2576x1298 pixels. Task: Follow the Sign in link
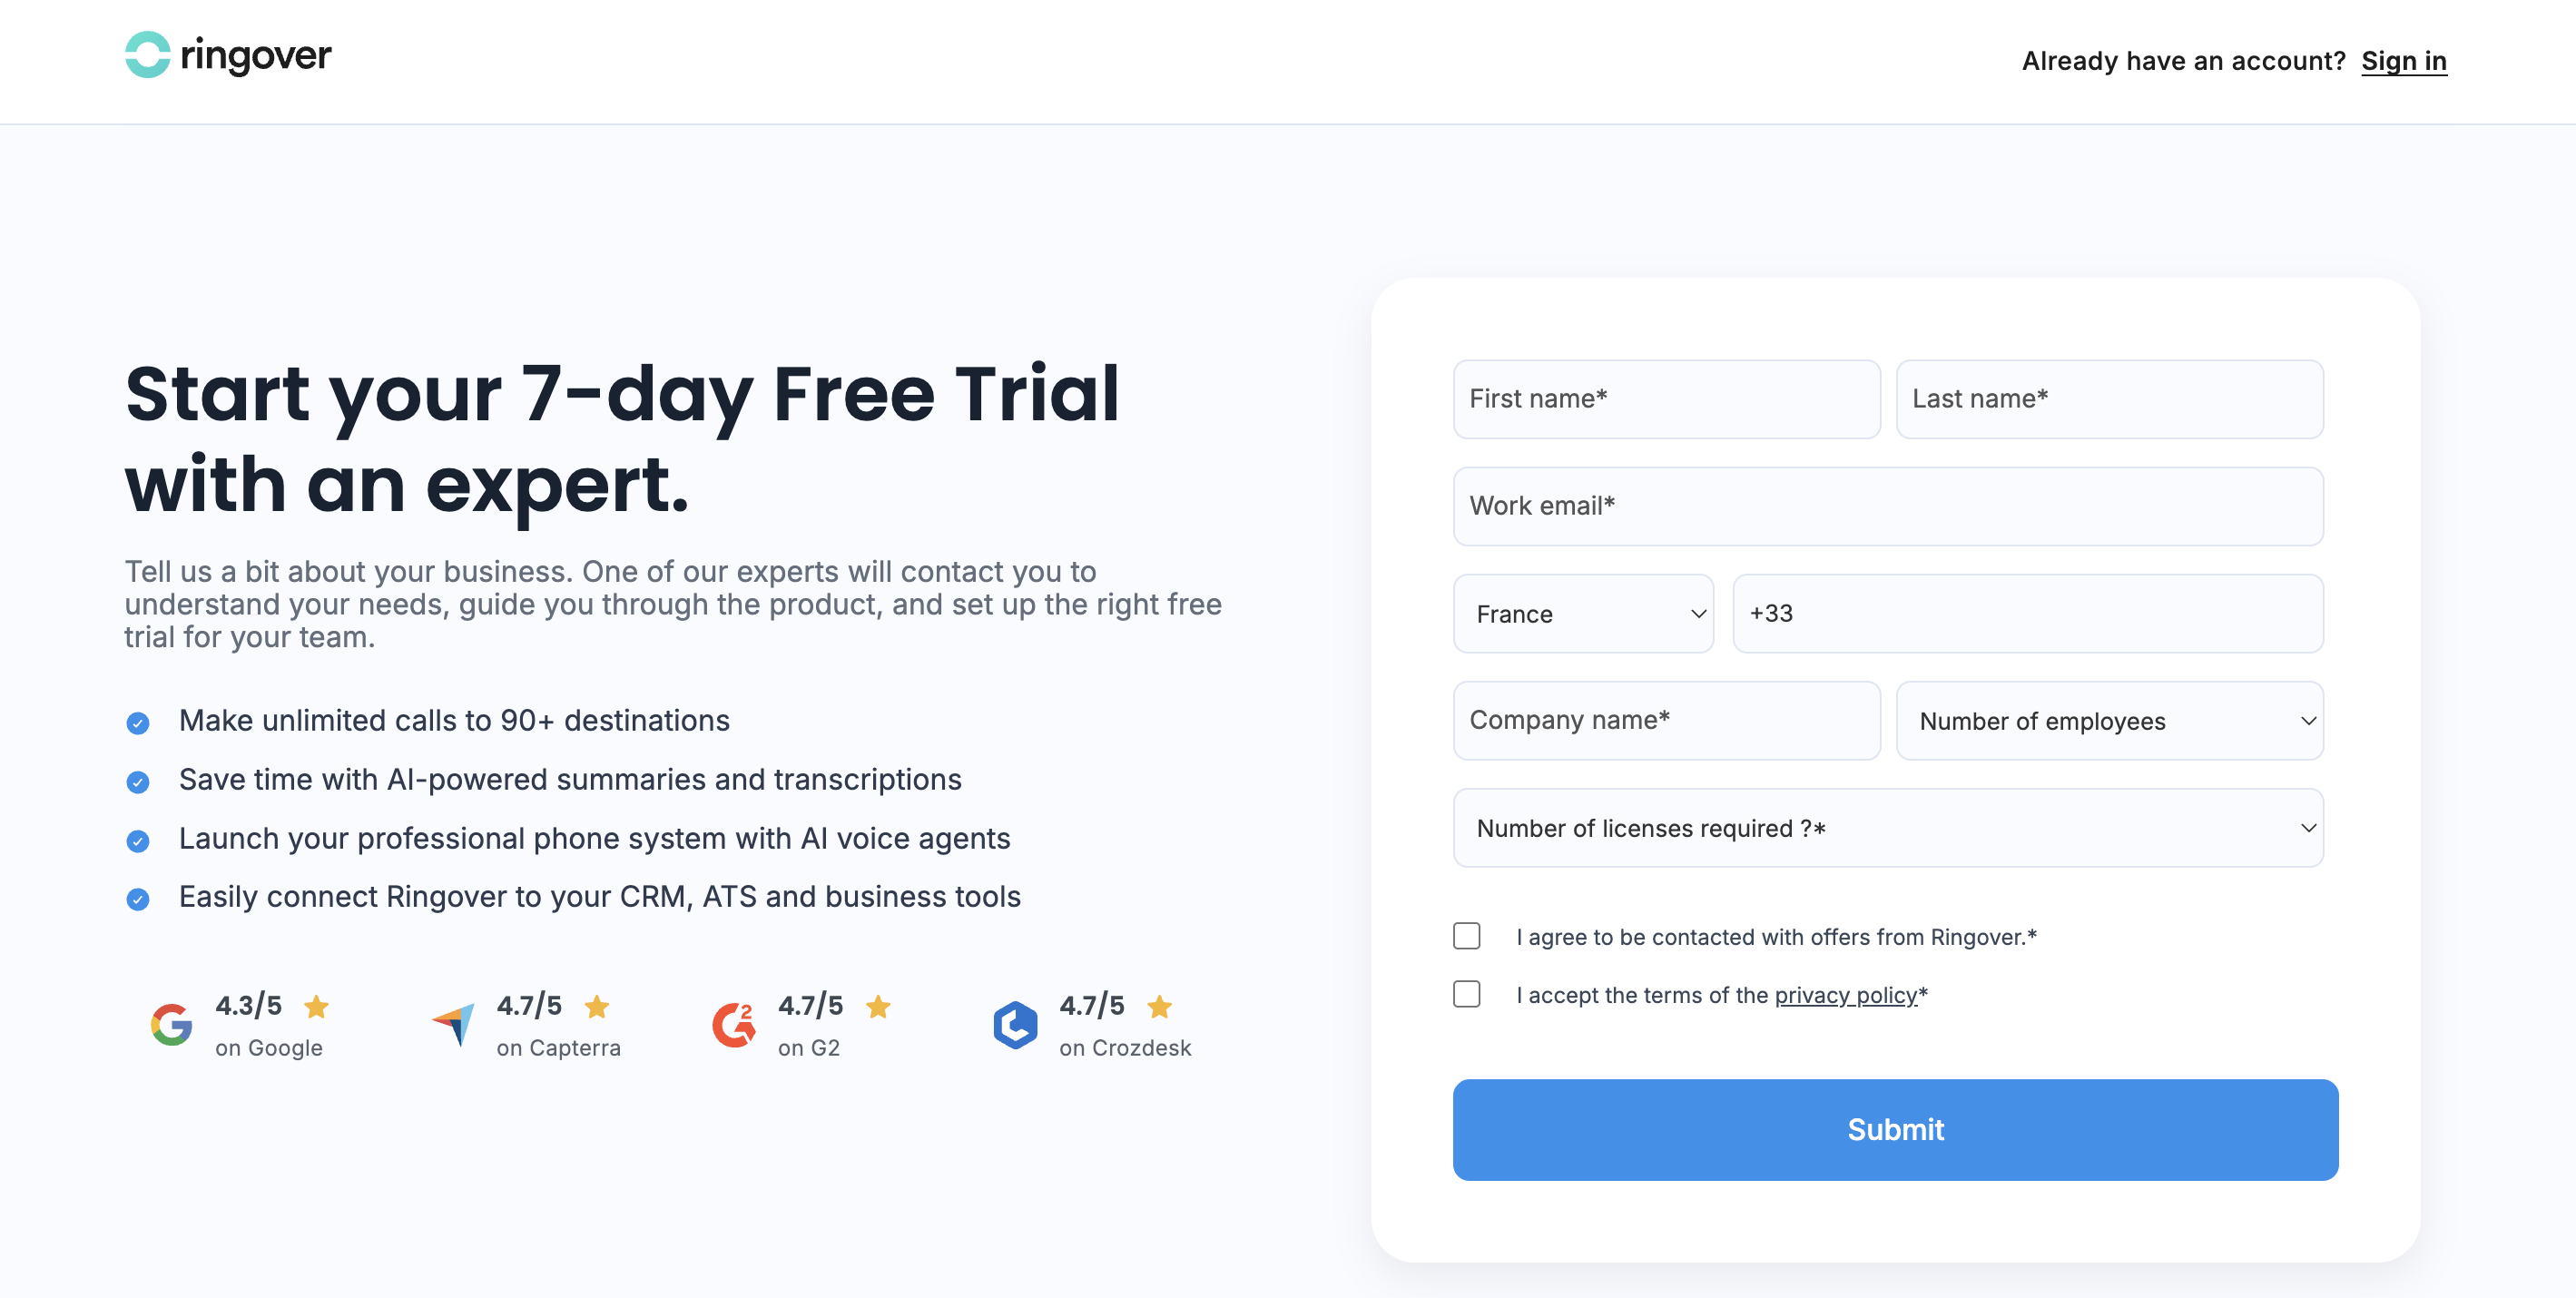pyautogui.click(x=2403, y=61)
